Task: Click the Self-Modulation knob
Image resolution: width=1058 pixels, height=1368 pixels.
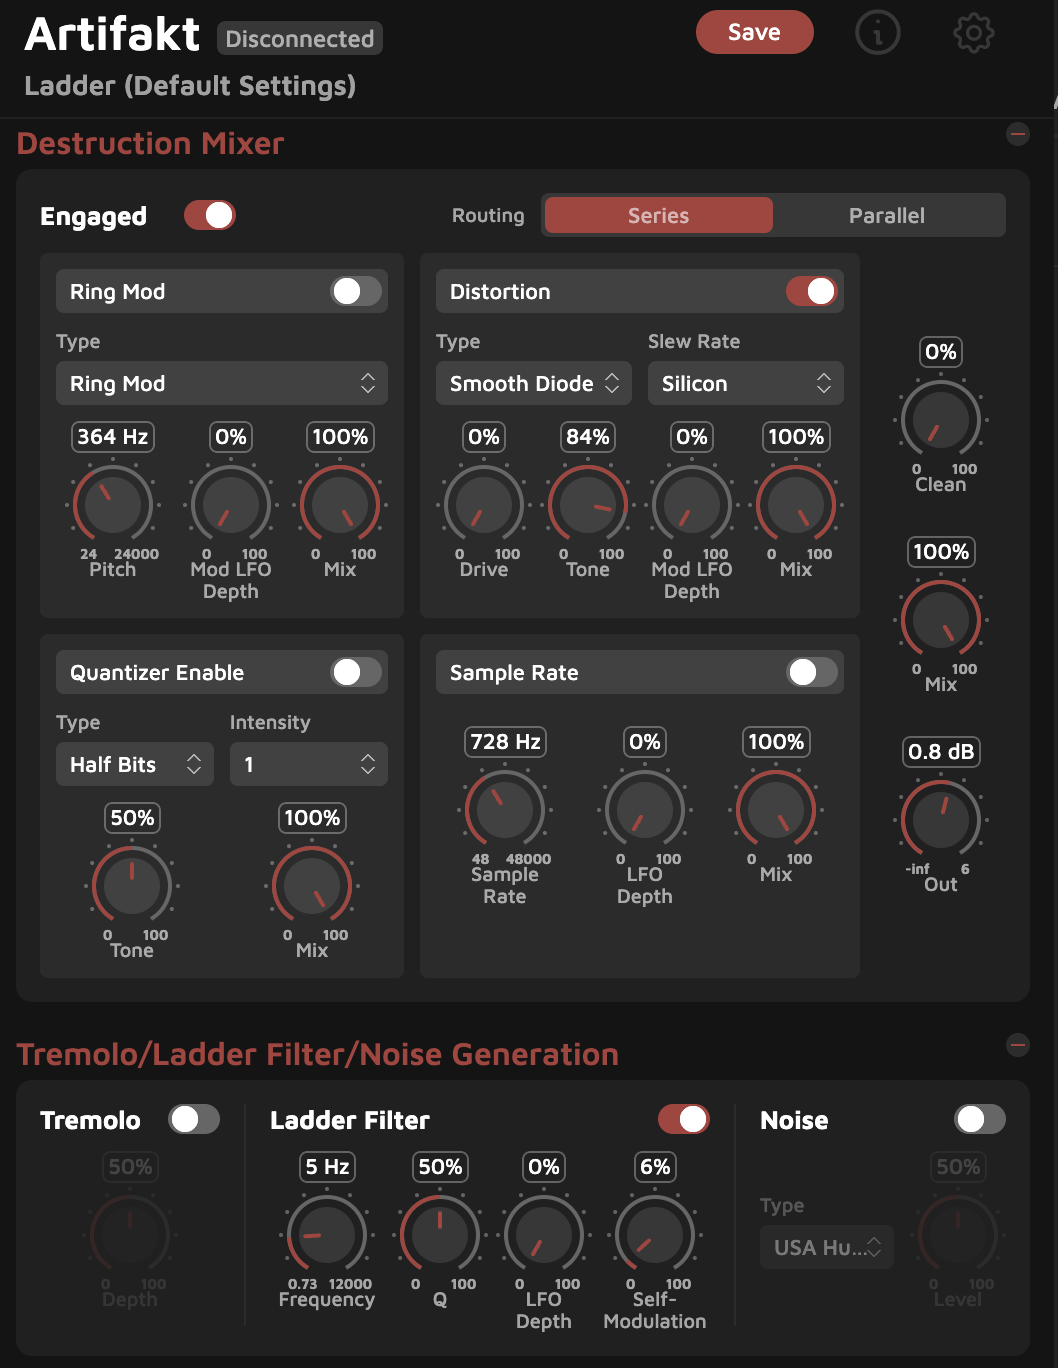Action: (x=655, y=1235)
